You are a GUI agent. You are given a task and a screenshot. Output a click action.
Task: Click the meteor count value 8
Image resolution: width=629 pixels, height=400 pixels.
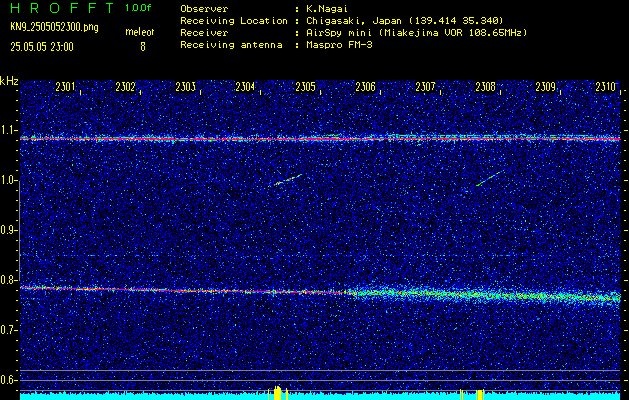coord(143,47)
